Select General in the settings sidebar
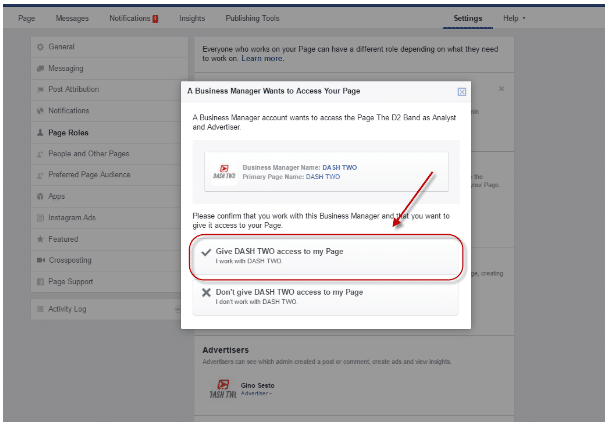609x425 pixels. point(109,47)
